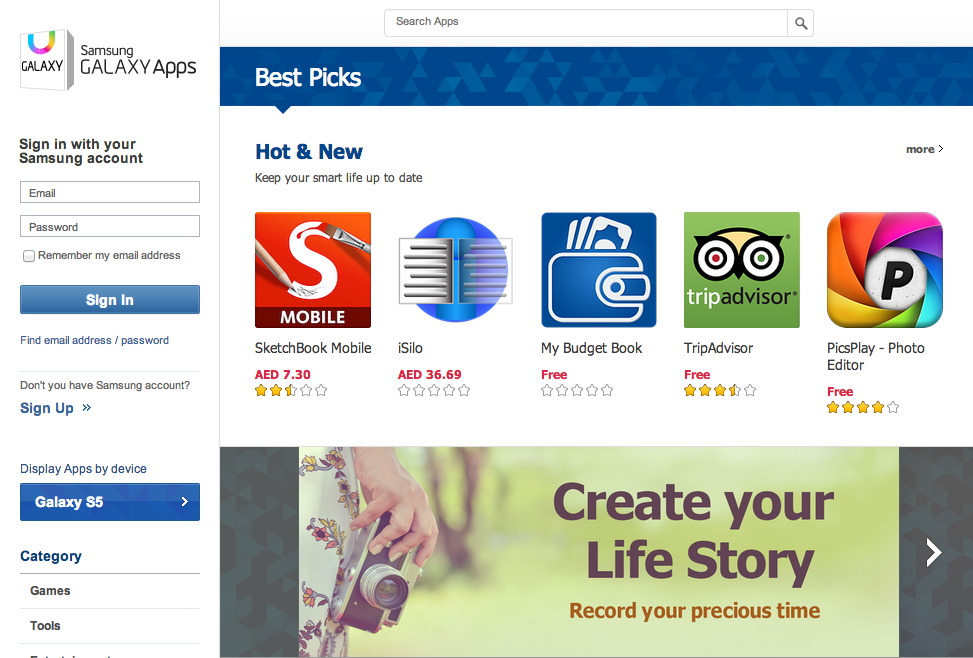Focus the Password input field
Viewport: 973px width, 658px height.
pyautogui.click(x=110, y=227)
